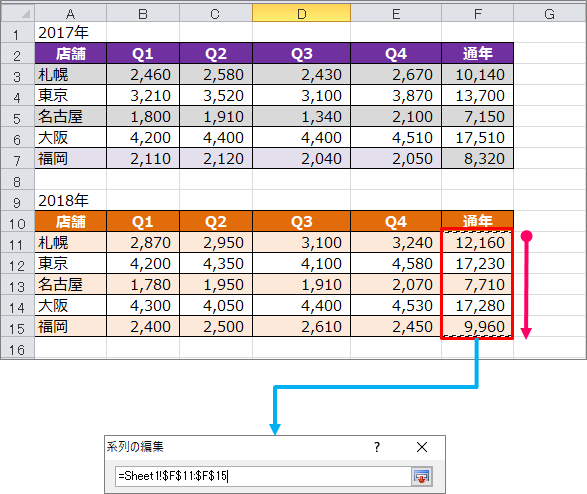
Task: Click cell with value 4,350
Action: coord(216,263)
